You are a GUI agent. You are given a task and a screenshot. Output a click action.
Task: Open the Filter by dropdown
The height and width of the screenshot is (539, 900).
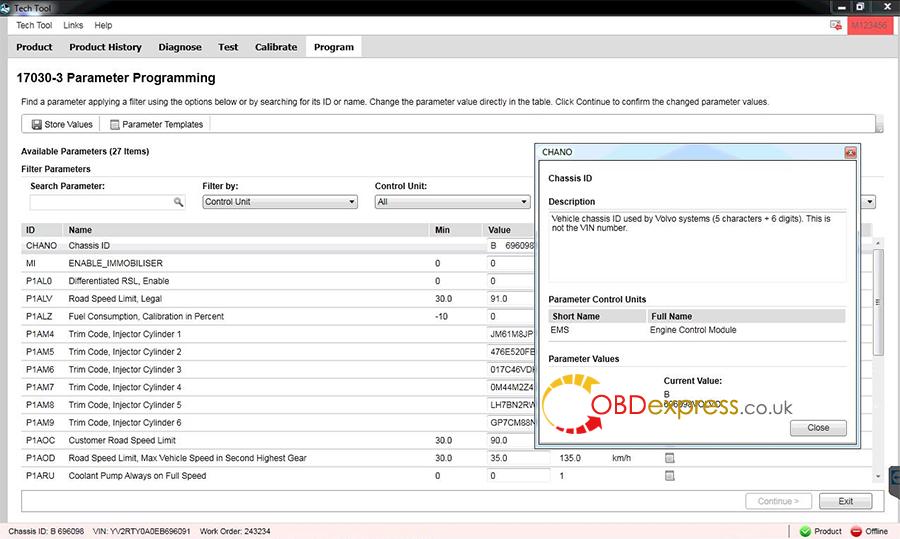(279, 202)
